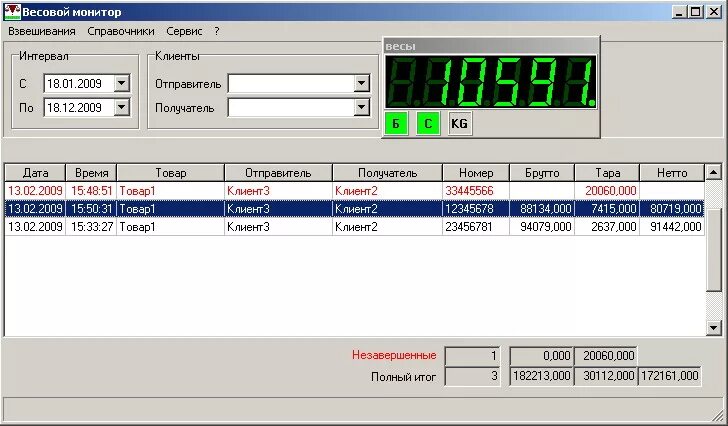Screen dimensions: 728x426
Task: Maximize the Весовой монитор window
Action: [696, 12]
